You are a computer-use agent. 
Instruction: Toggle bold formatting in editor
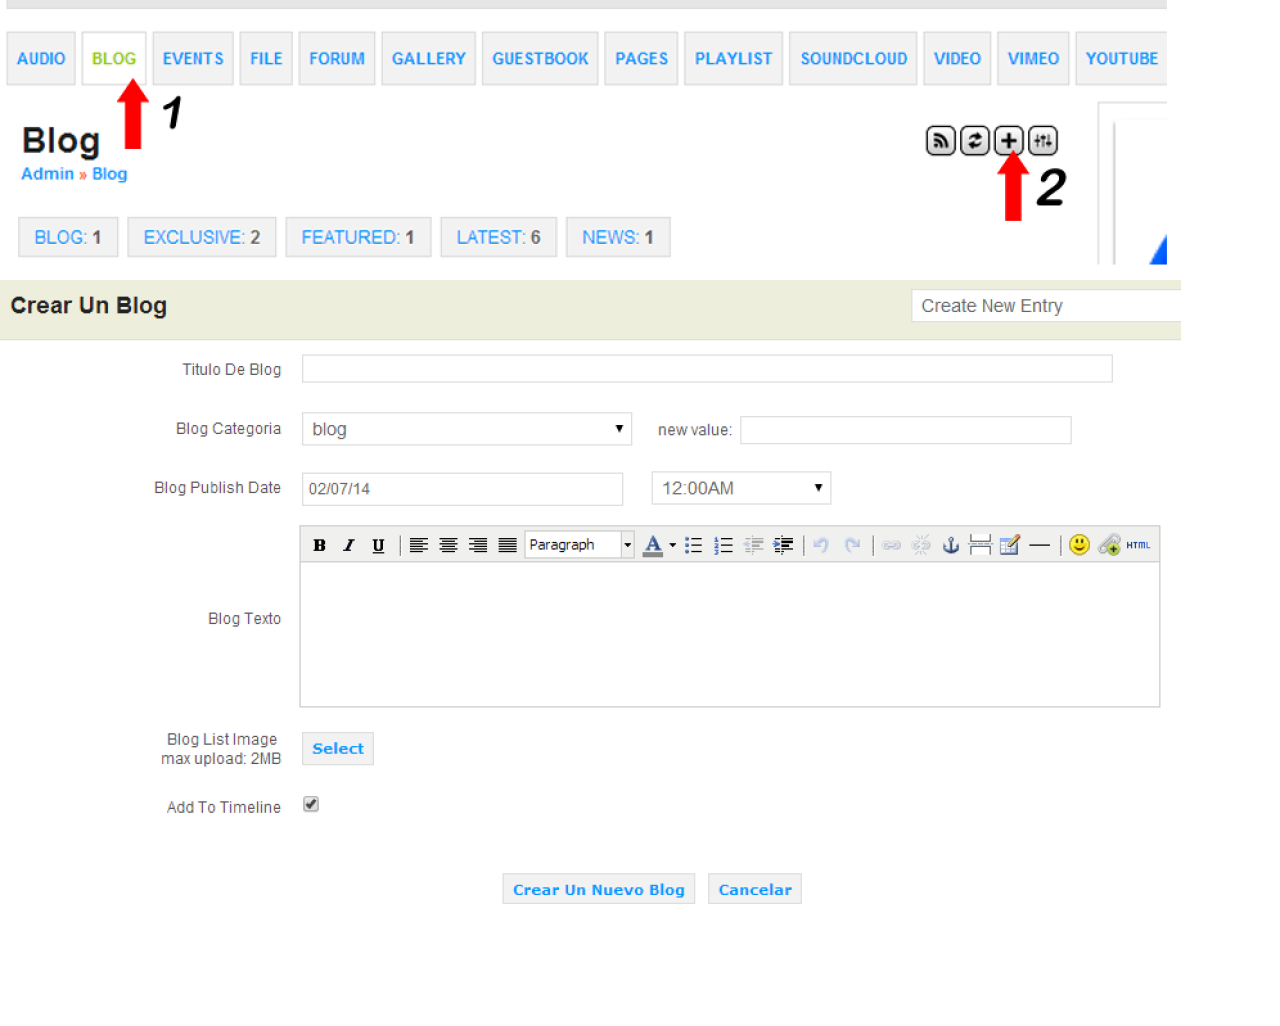(x=319, y=545)
